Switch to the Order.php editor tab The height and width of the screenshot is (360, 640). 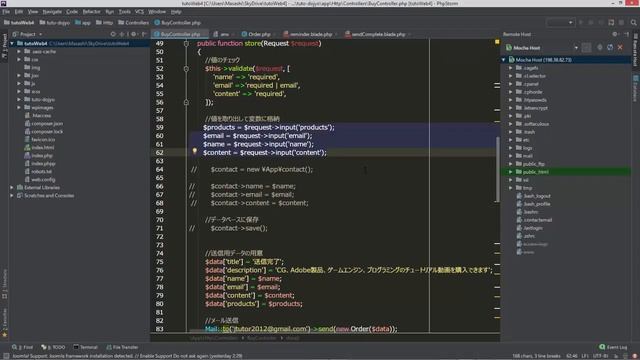pos(259,34)
